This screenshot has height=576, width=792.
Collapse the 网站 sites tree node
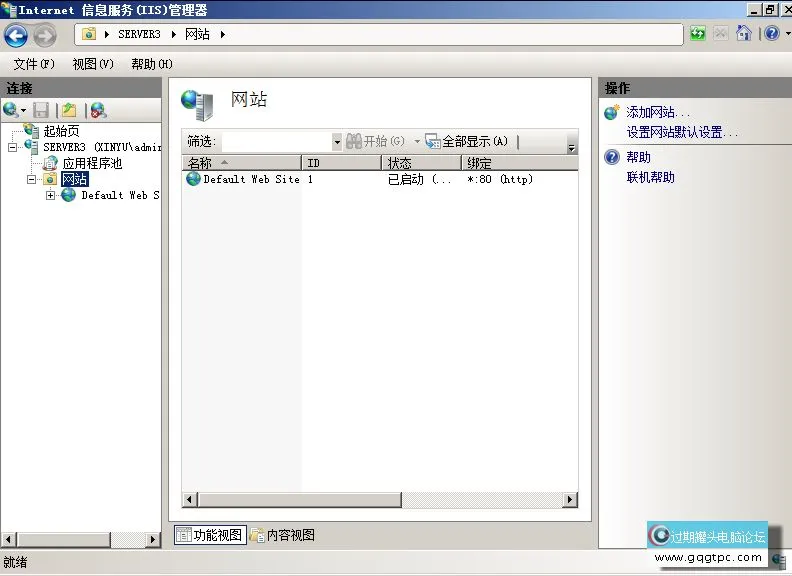(31, 179)
